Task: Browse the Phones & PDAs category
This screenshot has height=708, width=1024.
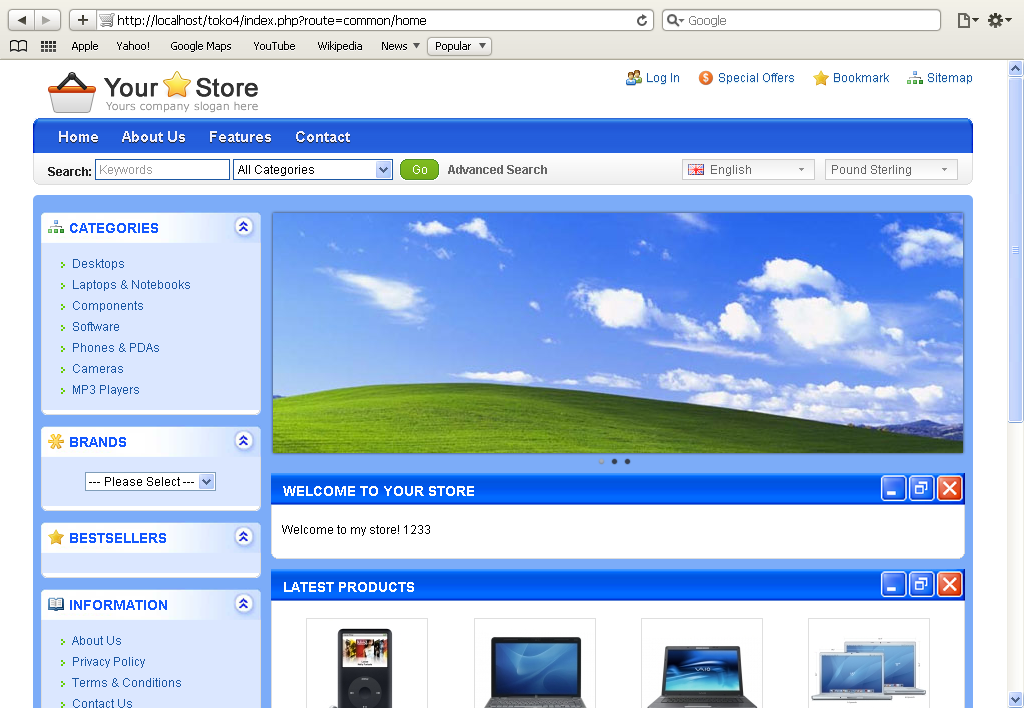Action: (x=116, y=347)
